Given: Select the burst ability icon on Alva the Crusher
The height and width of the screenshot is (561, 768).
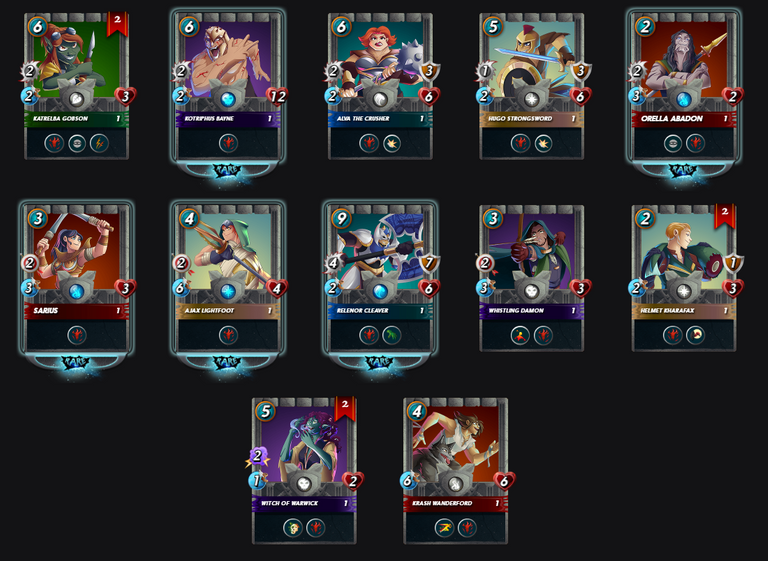Looking at the screenshot, I should coord(392,144).
